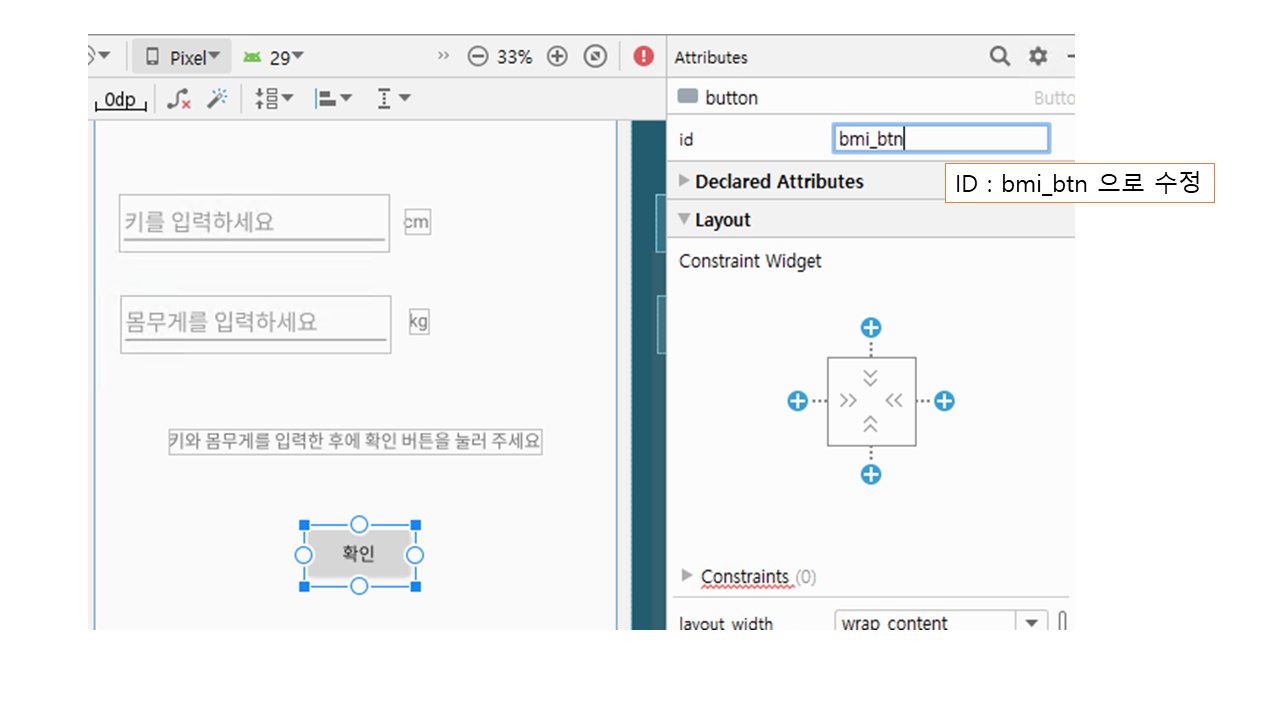Click the Attributes panel search icon
The width and height of the screenshot is (1280, 720).
(x=999, y=56)
